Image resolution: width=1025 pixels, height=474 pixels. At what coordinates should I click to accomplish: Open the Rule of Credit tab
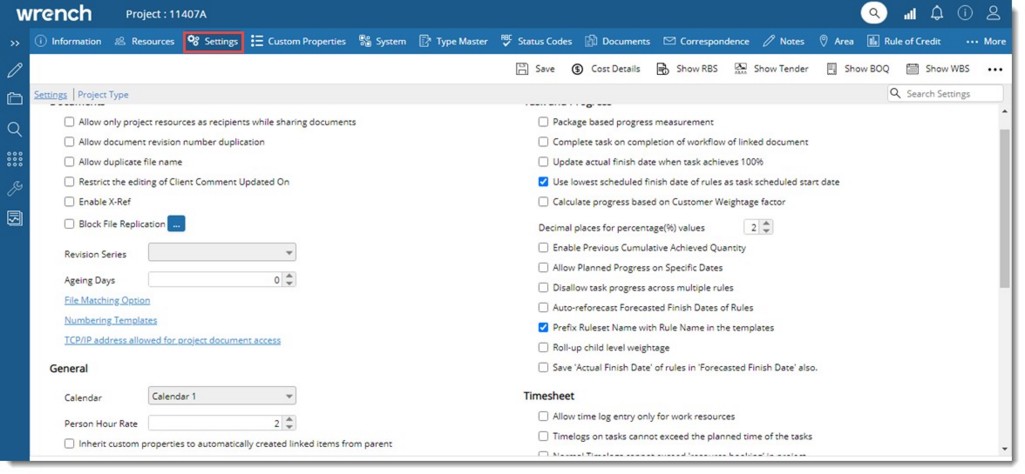[904, 42]
